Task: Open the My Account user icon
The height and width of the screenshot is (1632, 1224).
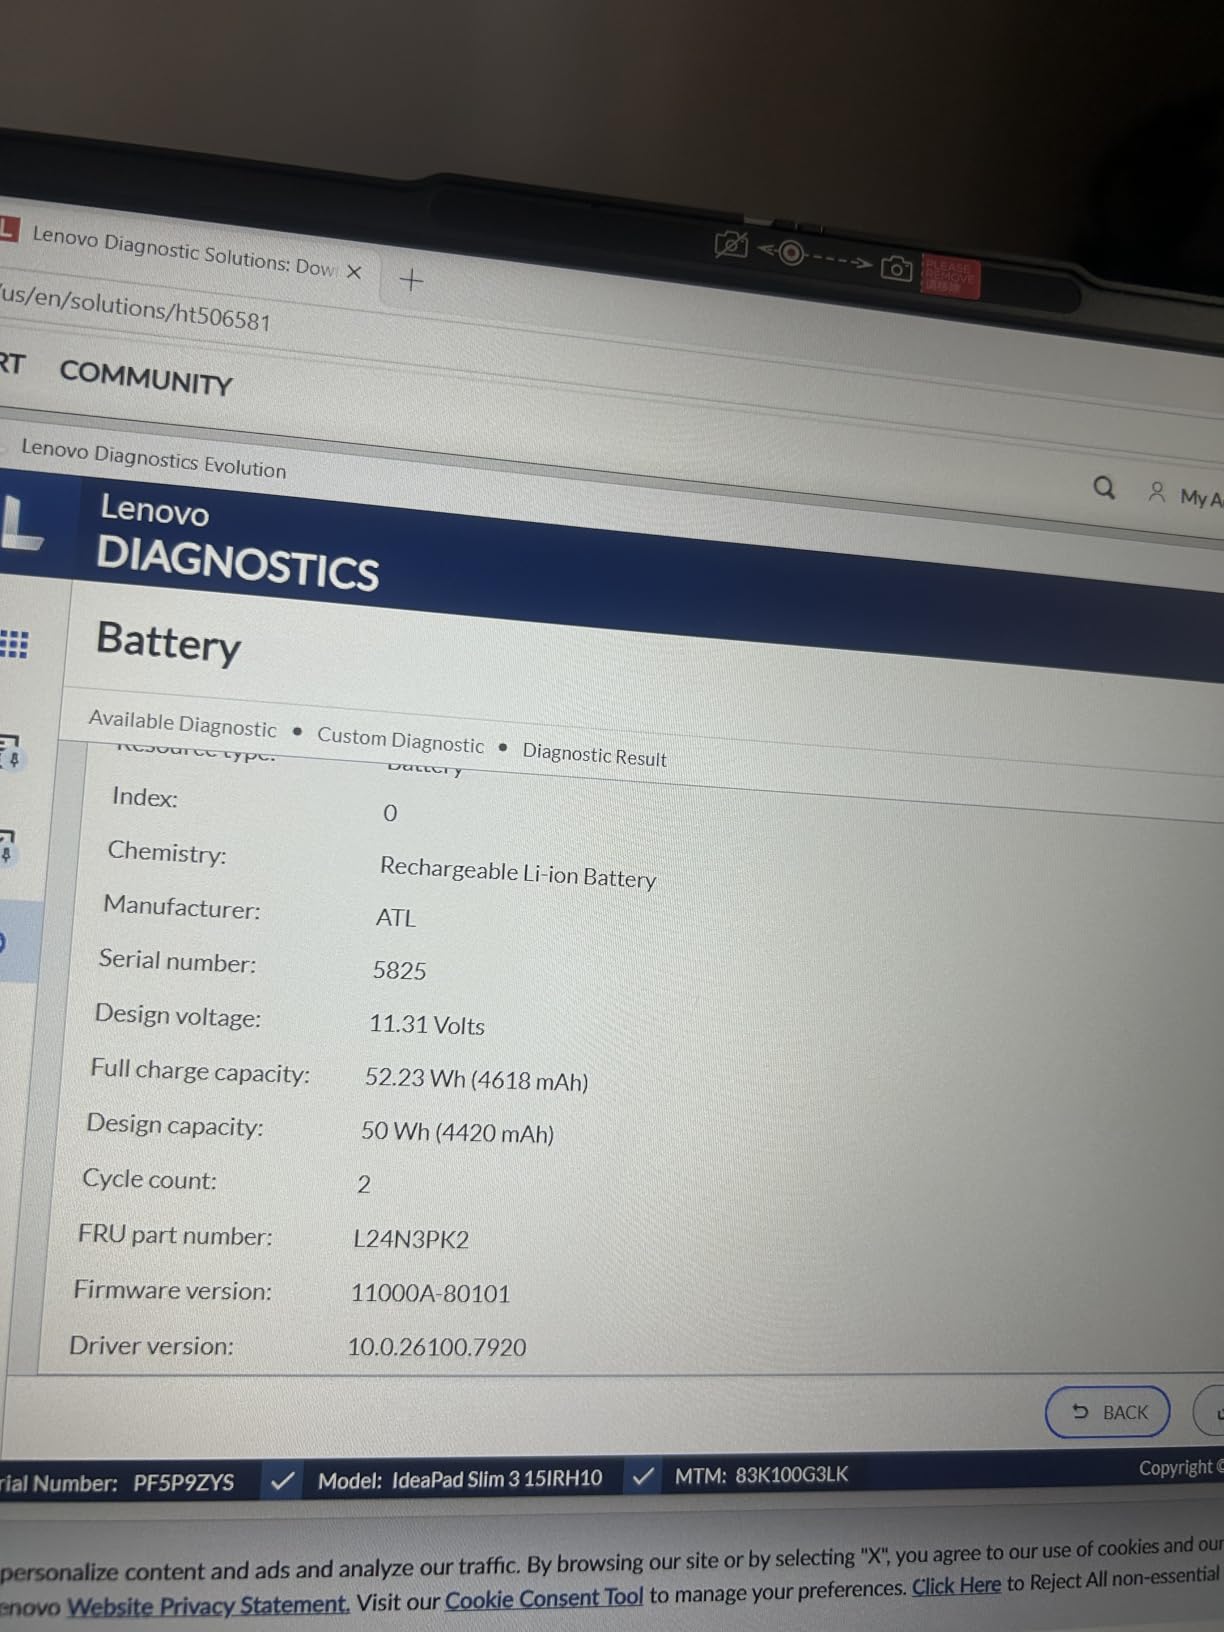Action: pos(1157,492)
